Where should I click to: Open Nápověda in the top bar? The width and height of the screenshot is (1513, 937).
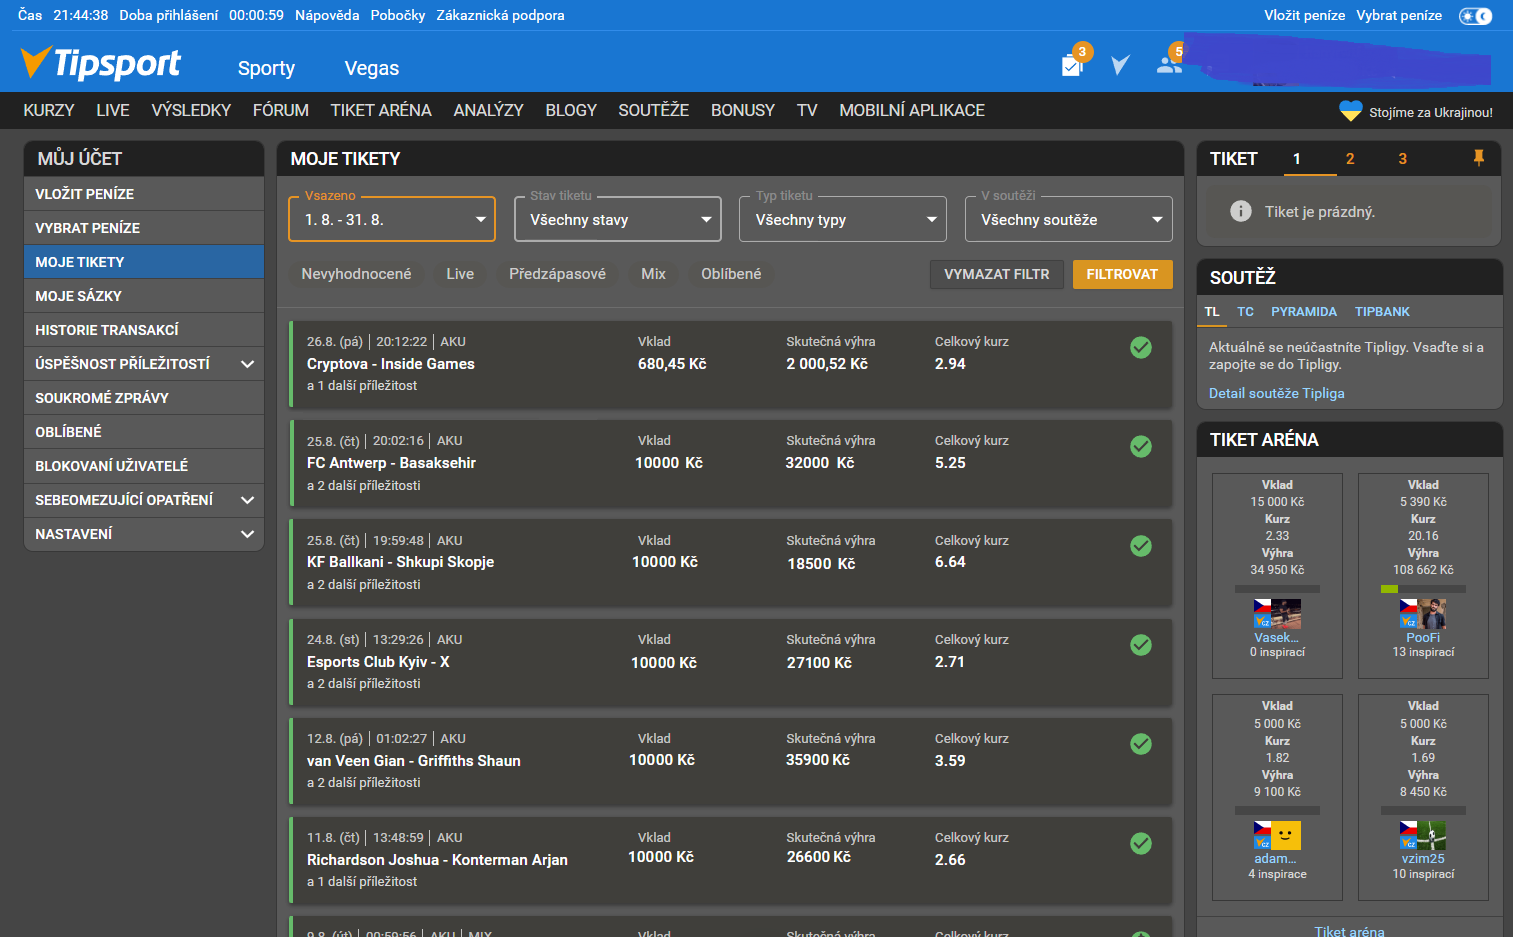327,15
